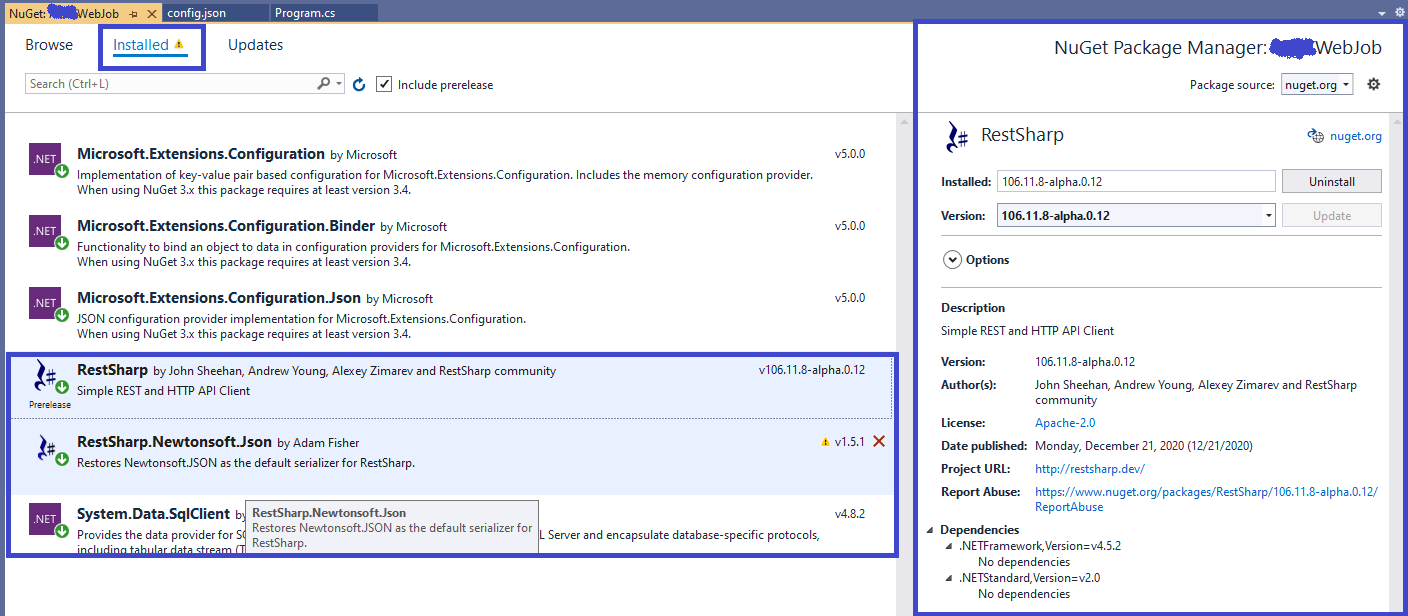Select Microsoft.Extensions.Configuration.Binder package
The width and height of the screenshot is (1408, 616).
click(x=226, y=226)
